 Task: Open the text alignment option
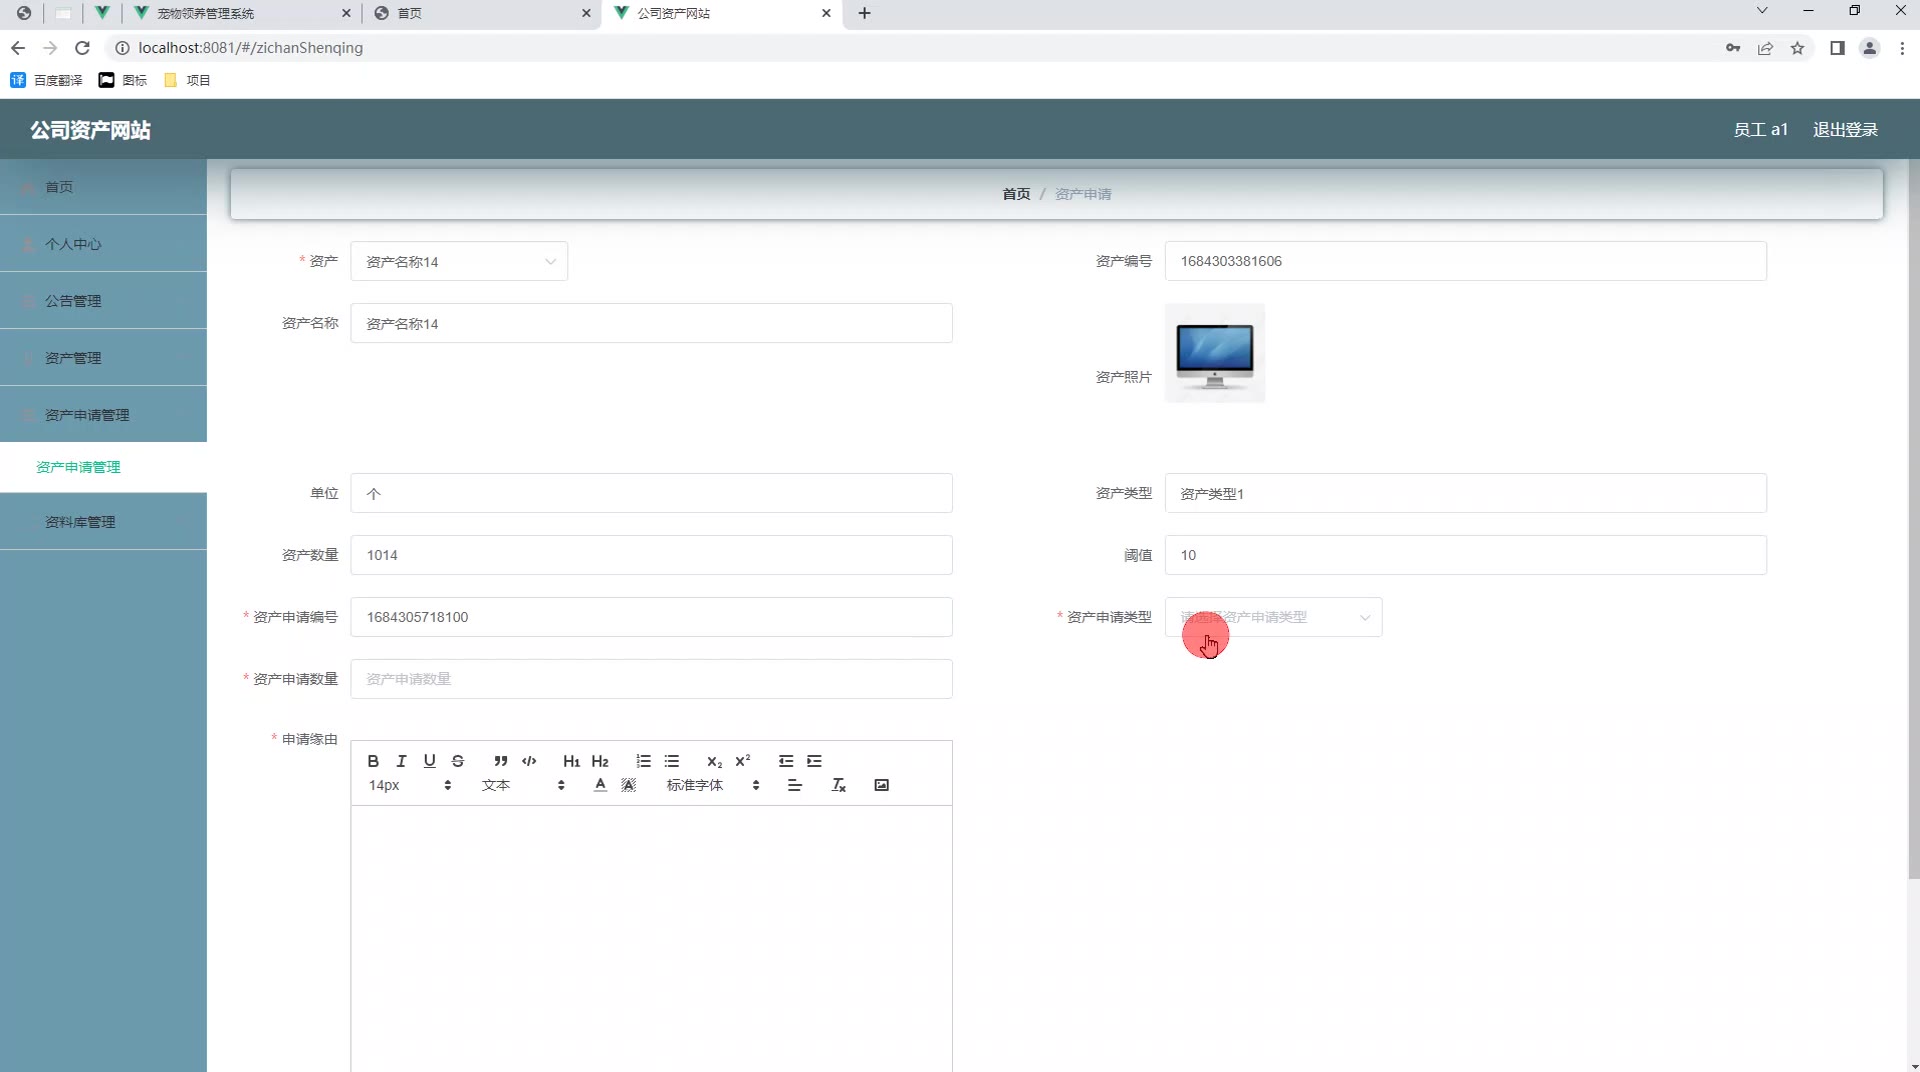pos(795,785)
